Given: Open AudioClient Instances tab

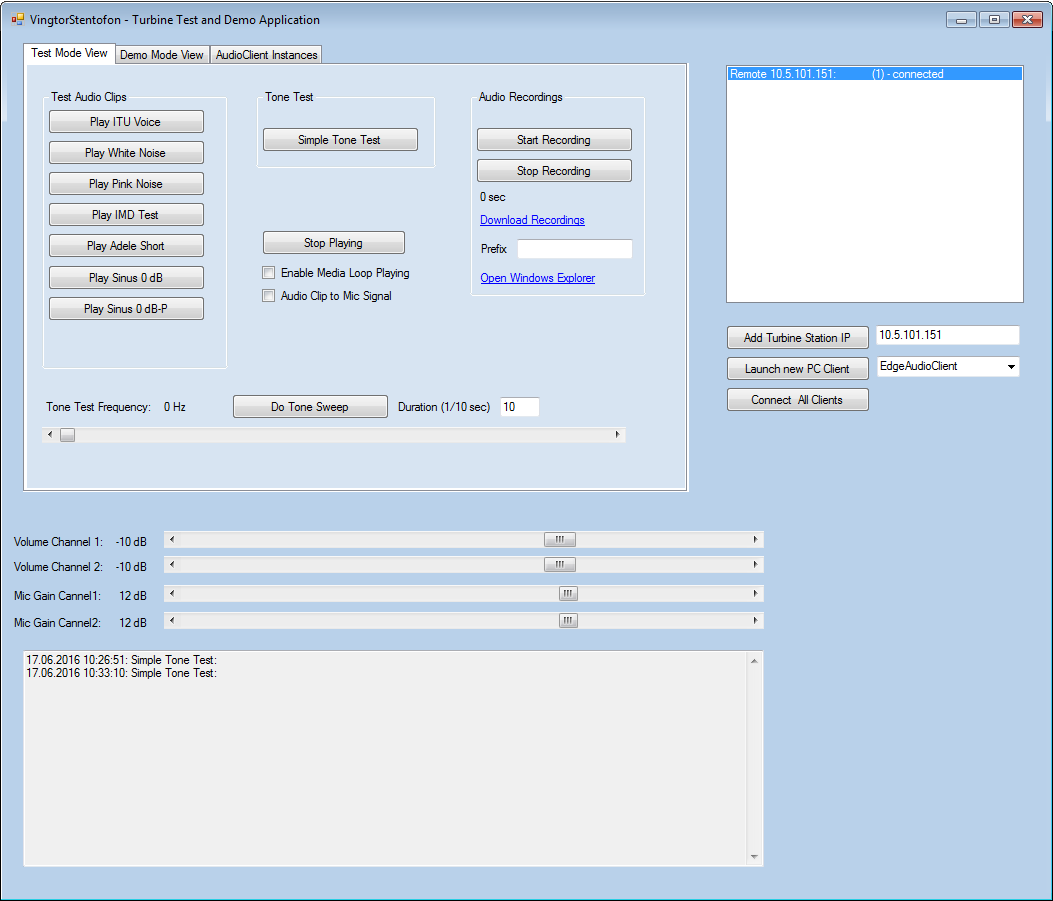Looking at the screenshot, I should pyautogui.click(x=266, y=55).
